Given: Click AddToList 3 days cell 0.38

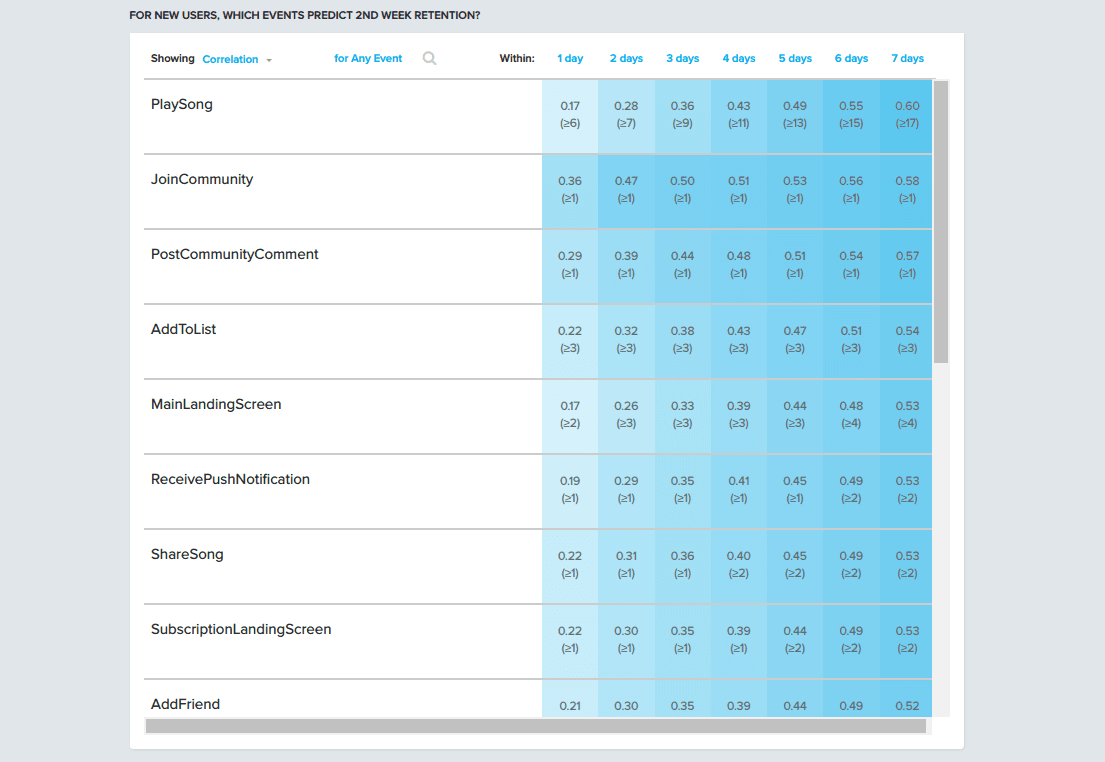Looking at the screenshot, I should click(x=682, y=339).
